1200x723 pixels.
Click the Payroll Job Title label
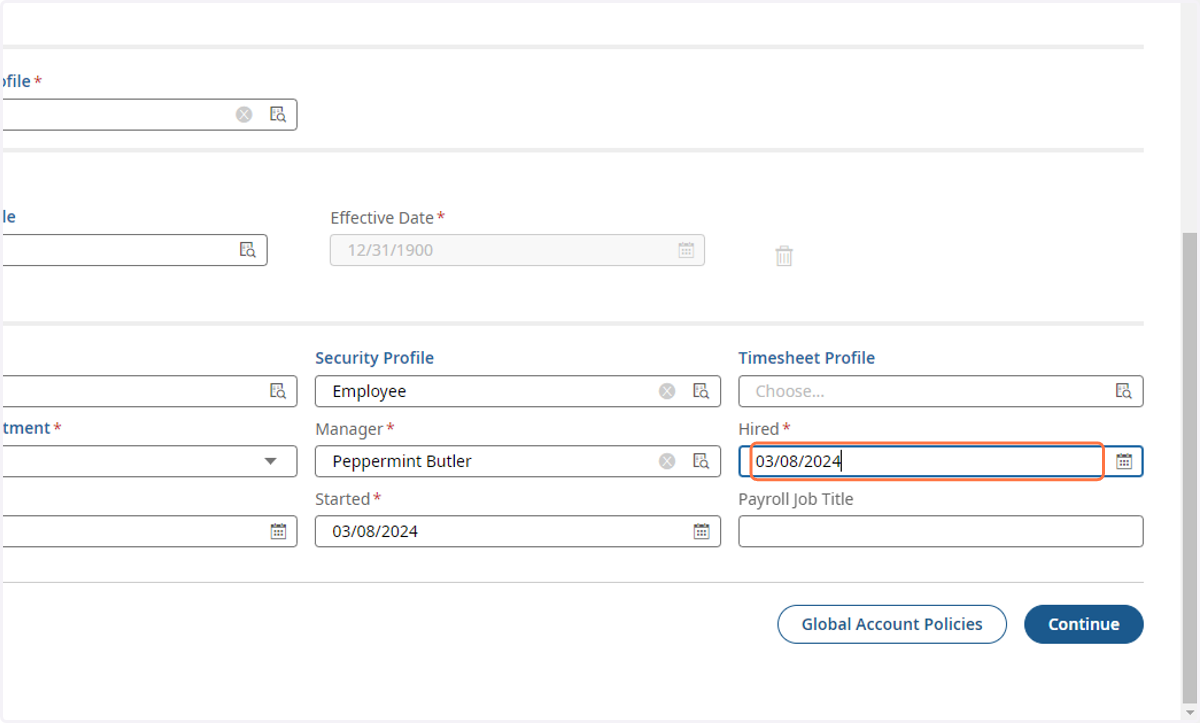coord(796,498)
